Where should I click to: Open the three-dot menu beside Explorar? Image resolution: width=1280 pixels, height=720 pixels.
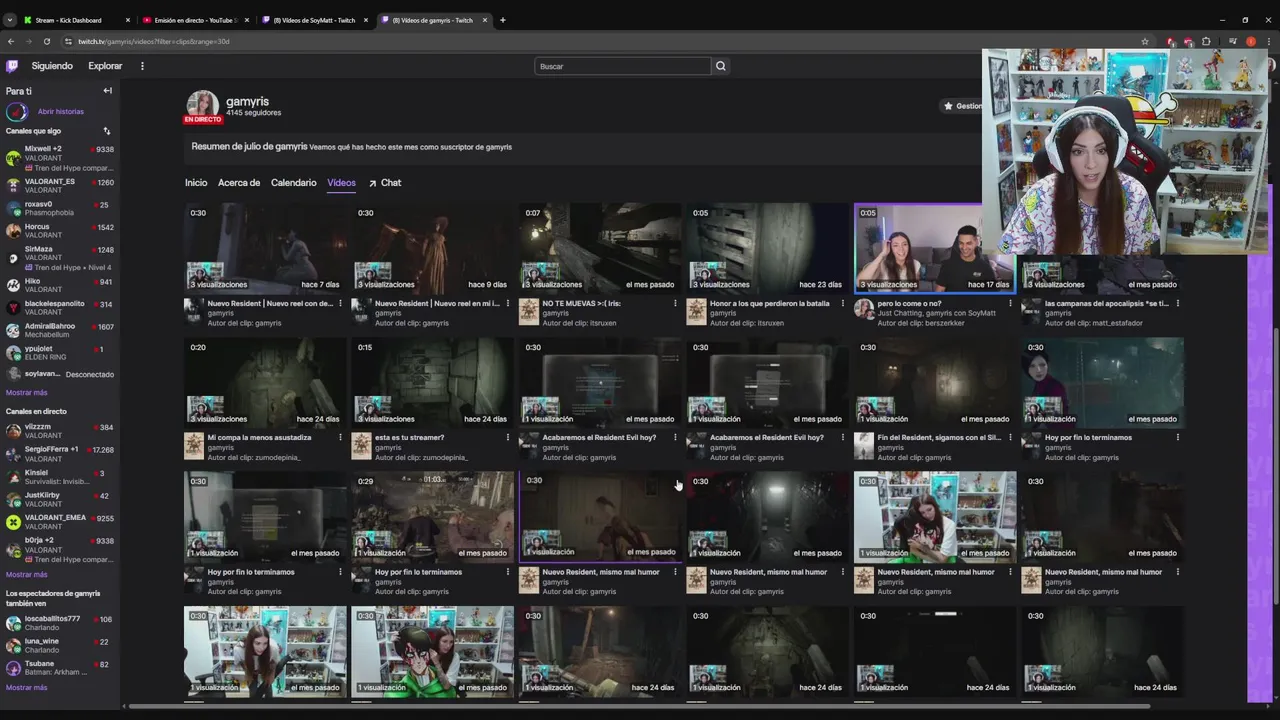click(142, 66)
